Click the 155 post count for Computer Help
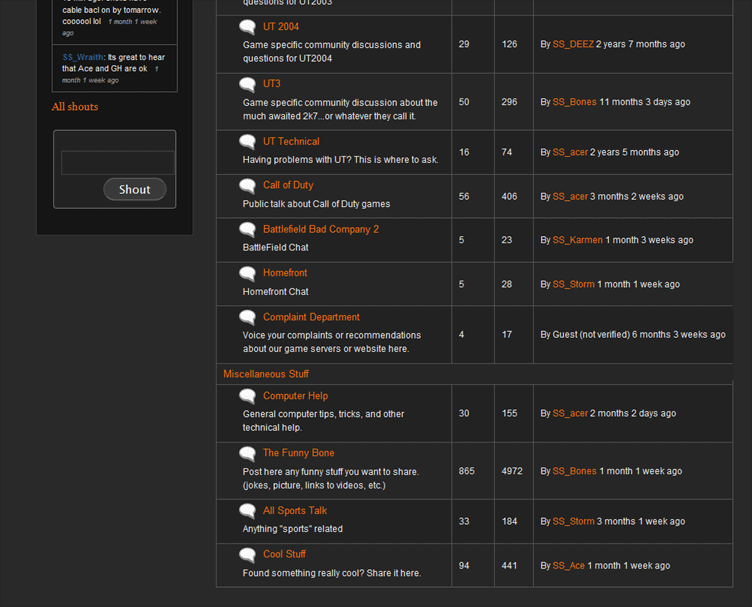This screenshot has height=607, width=752. 509,413
